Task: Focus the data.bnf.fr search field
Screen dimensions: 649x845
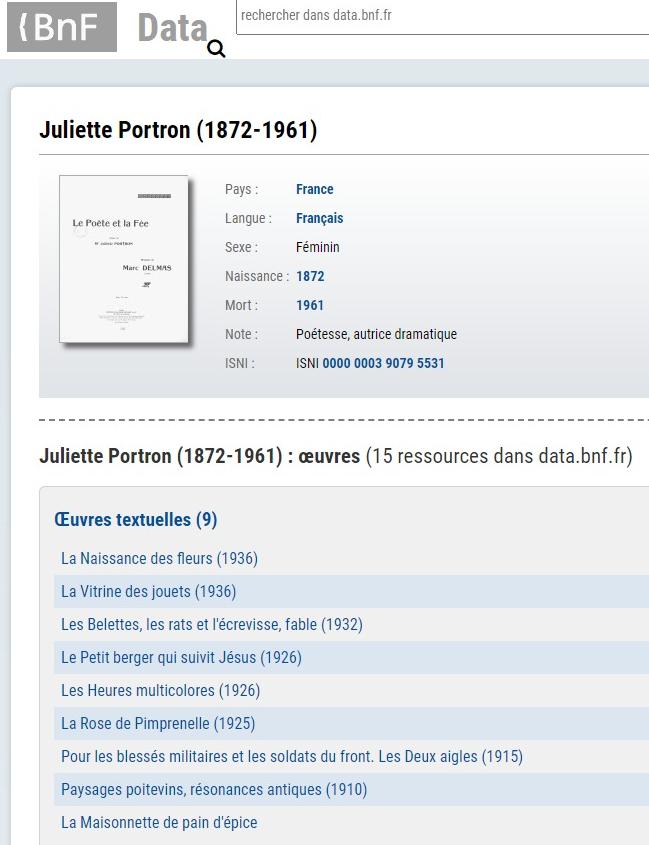Action: (443, 16)
